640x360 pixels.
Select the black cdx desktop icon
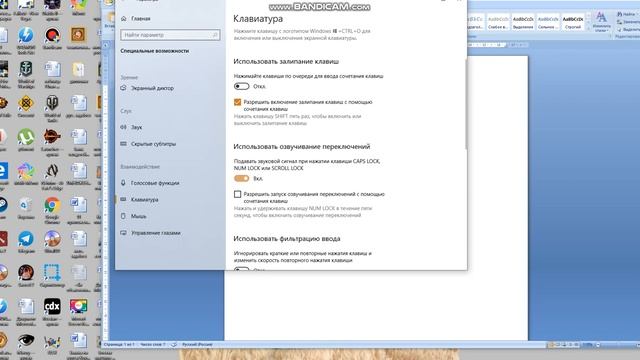coord(52,306)
